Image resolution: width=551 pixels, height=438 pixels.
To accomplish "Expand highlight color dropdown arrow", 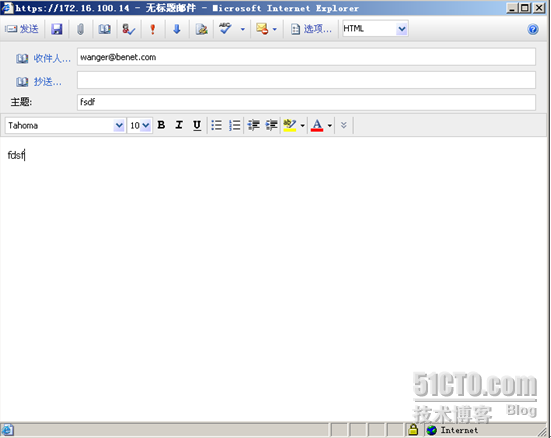I will pos(303,125).
